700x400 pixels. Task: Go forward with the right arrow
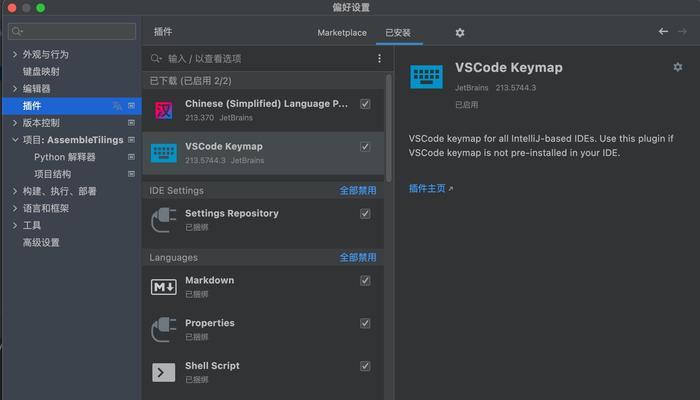coord(682,31)
